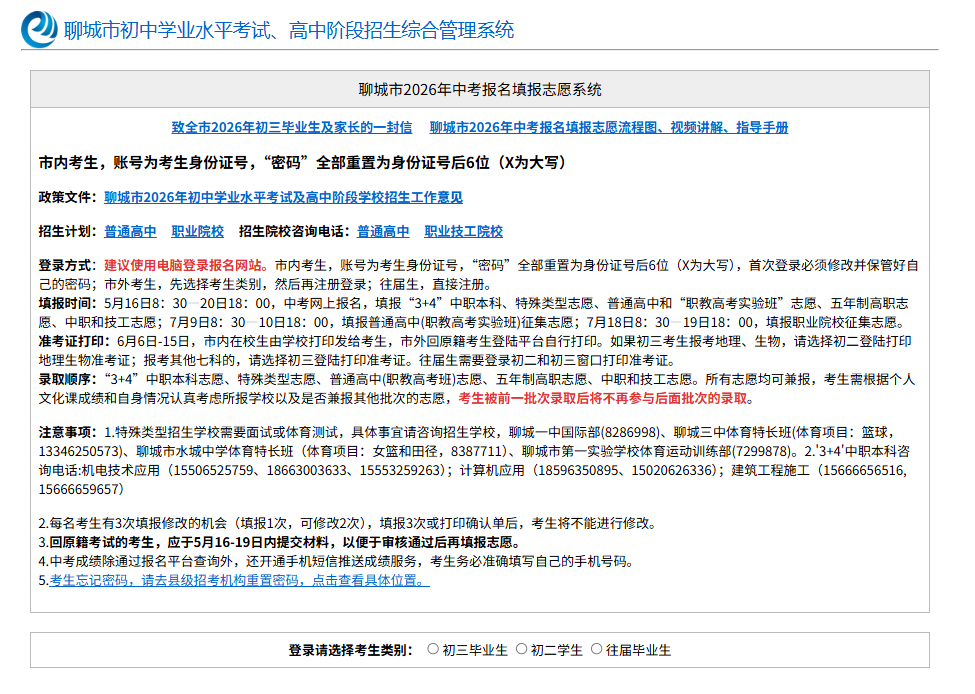This screenshot has height=694, width=975.
Task: Click the bold 注意事项 label
Action: (65, 432)
